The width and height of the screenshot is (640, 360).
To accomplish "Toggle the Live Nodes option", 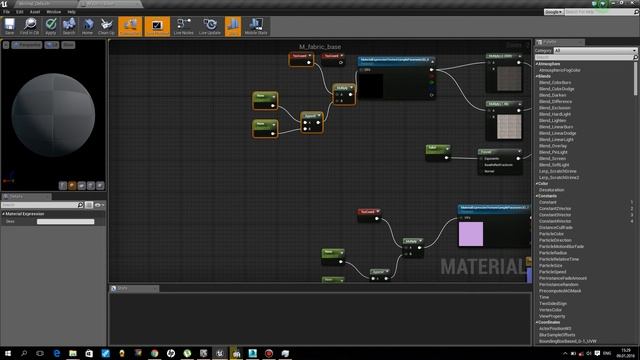I will pos(184,26).
